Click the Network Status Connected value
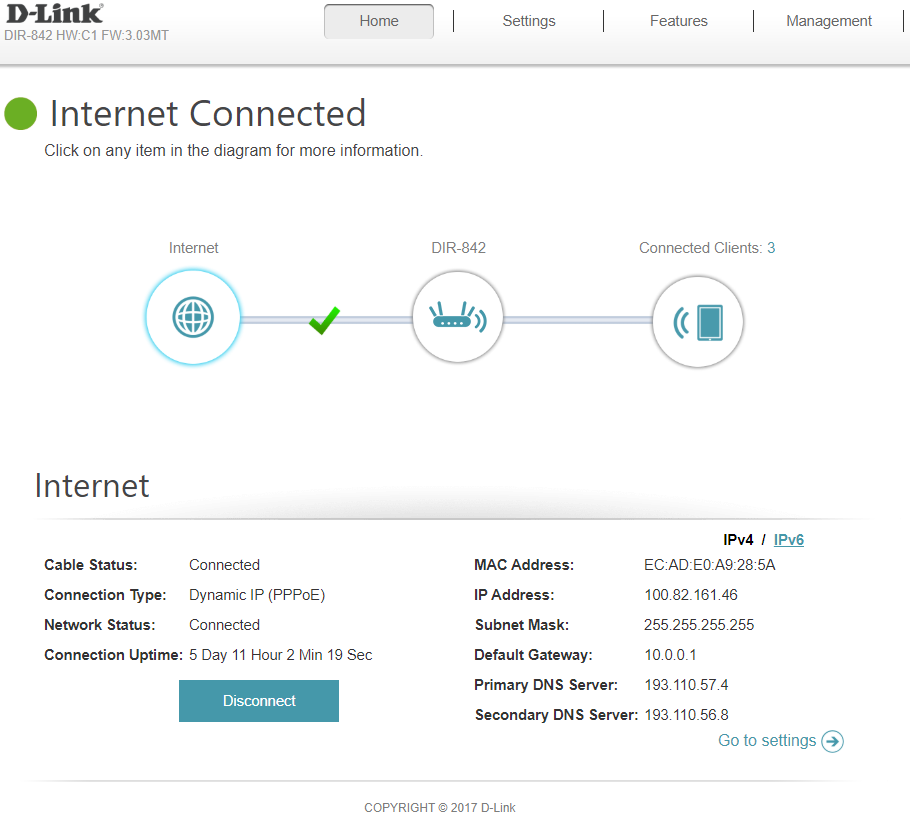This screenshot has width=910, height=824. pyautogui.click(x=225, y=625)
